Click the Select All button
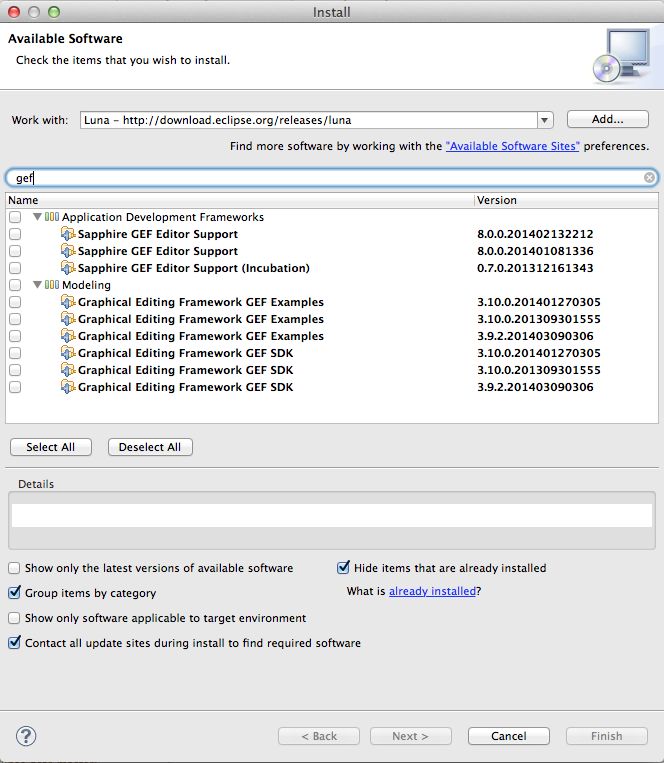This screenshot has height=763, width=664. click(51, 447)
